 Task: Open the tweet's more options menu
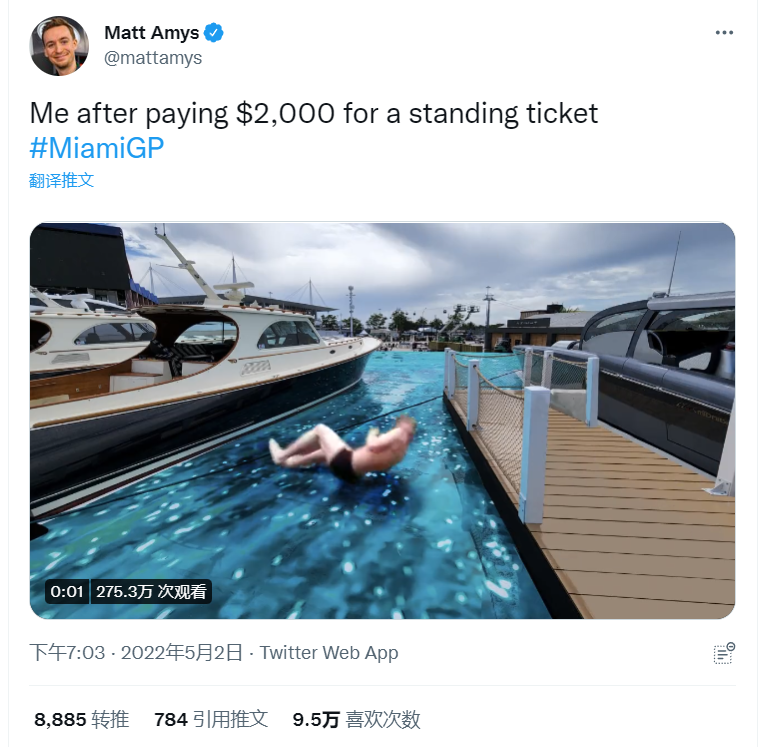click(x=725, y=32)
